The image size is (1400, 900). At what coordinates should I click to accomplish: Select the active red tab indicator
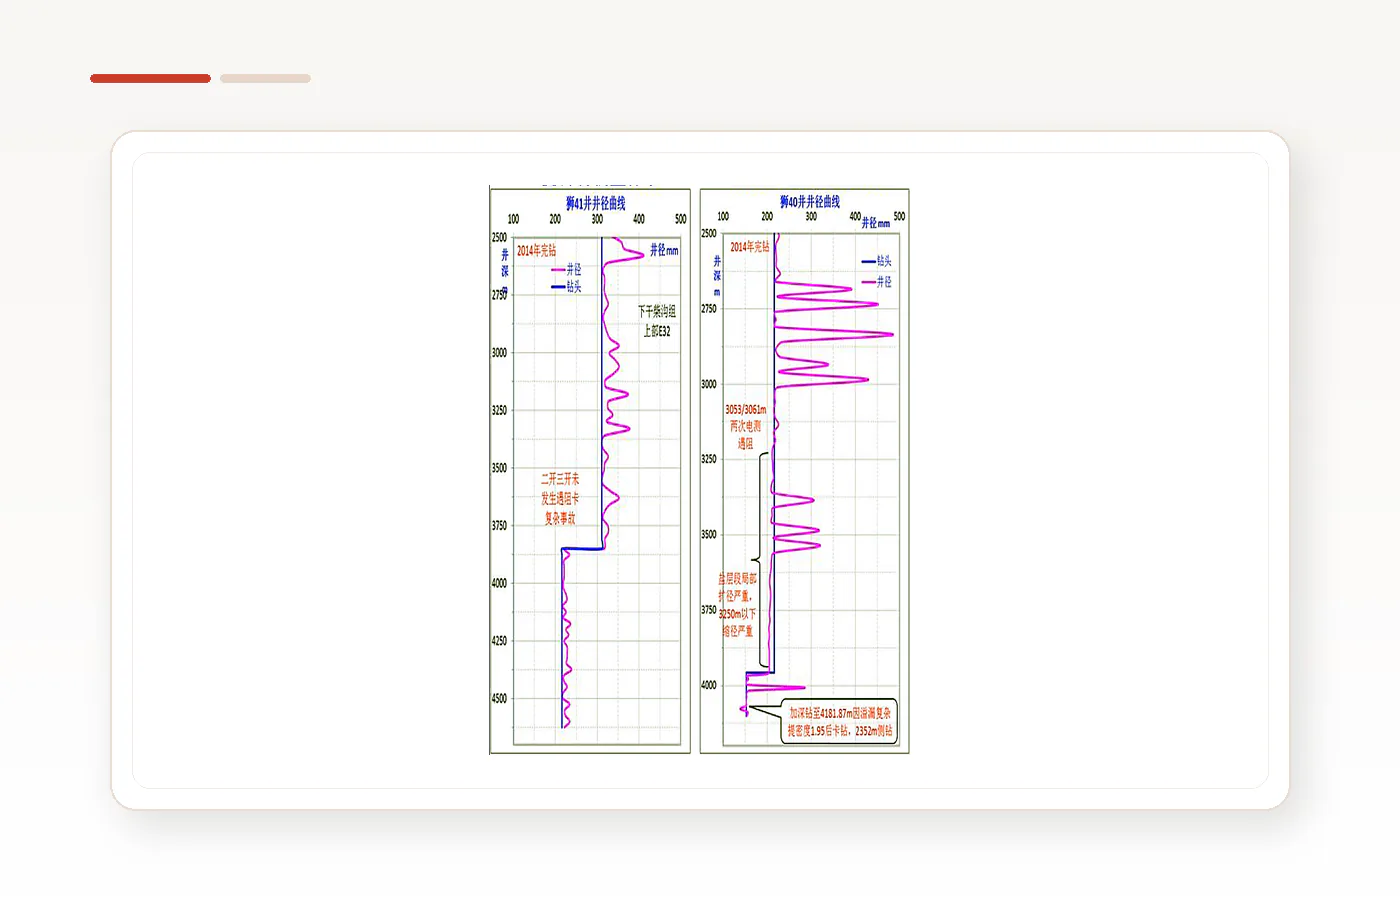tap(150, 78)
